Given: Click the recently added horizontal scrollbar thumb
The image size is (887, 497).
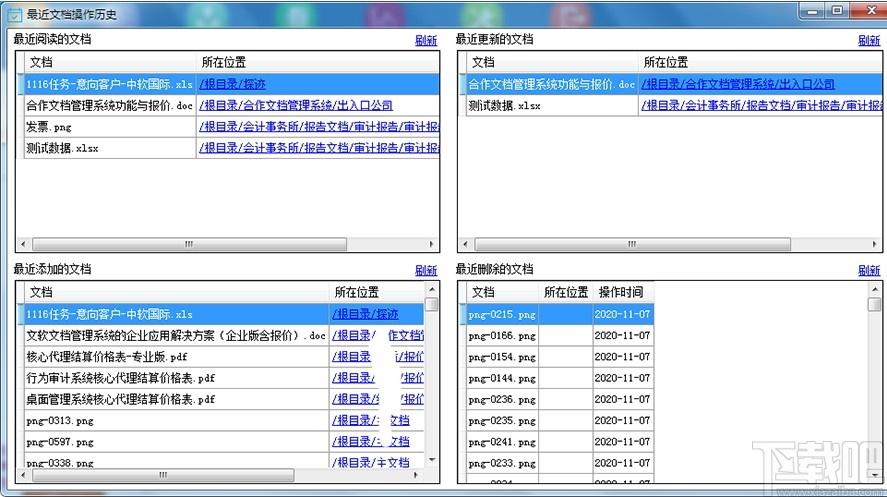Looking at the screenshot, I should click(x=163, y=475).
